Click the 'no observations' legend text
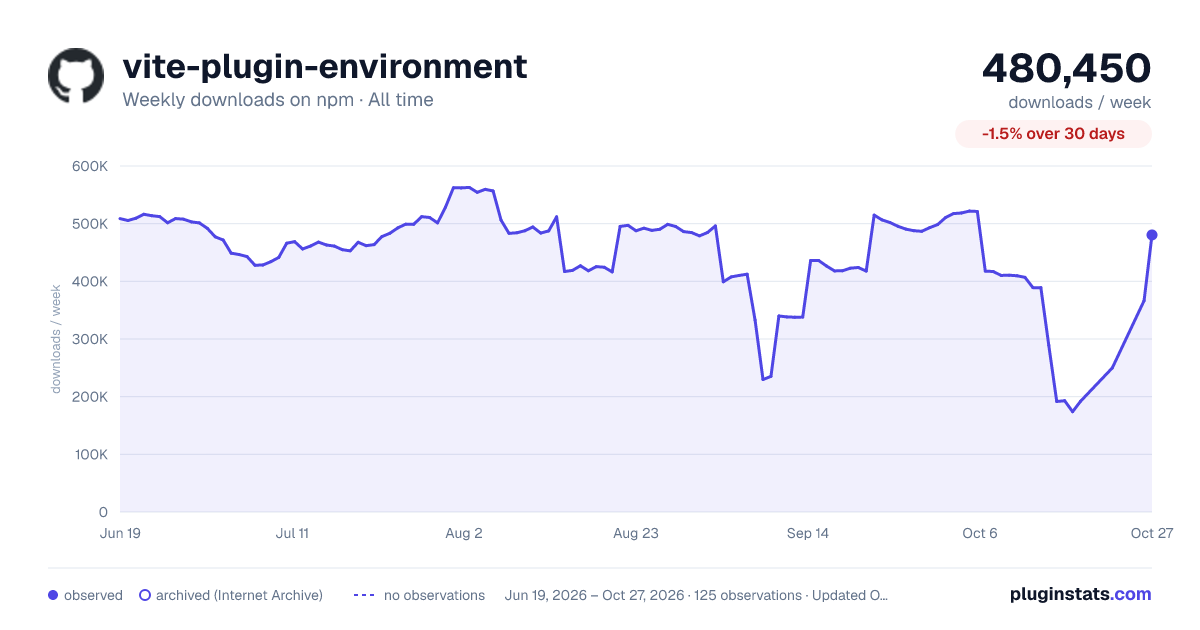The height and width of the screenshot is (630, 1200). pyautogui.click(x=434, y=595)
